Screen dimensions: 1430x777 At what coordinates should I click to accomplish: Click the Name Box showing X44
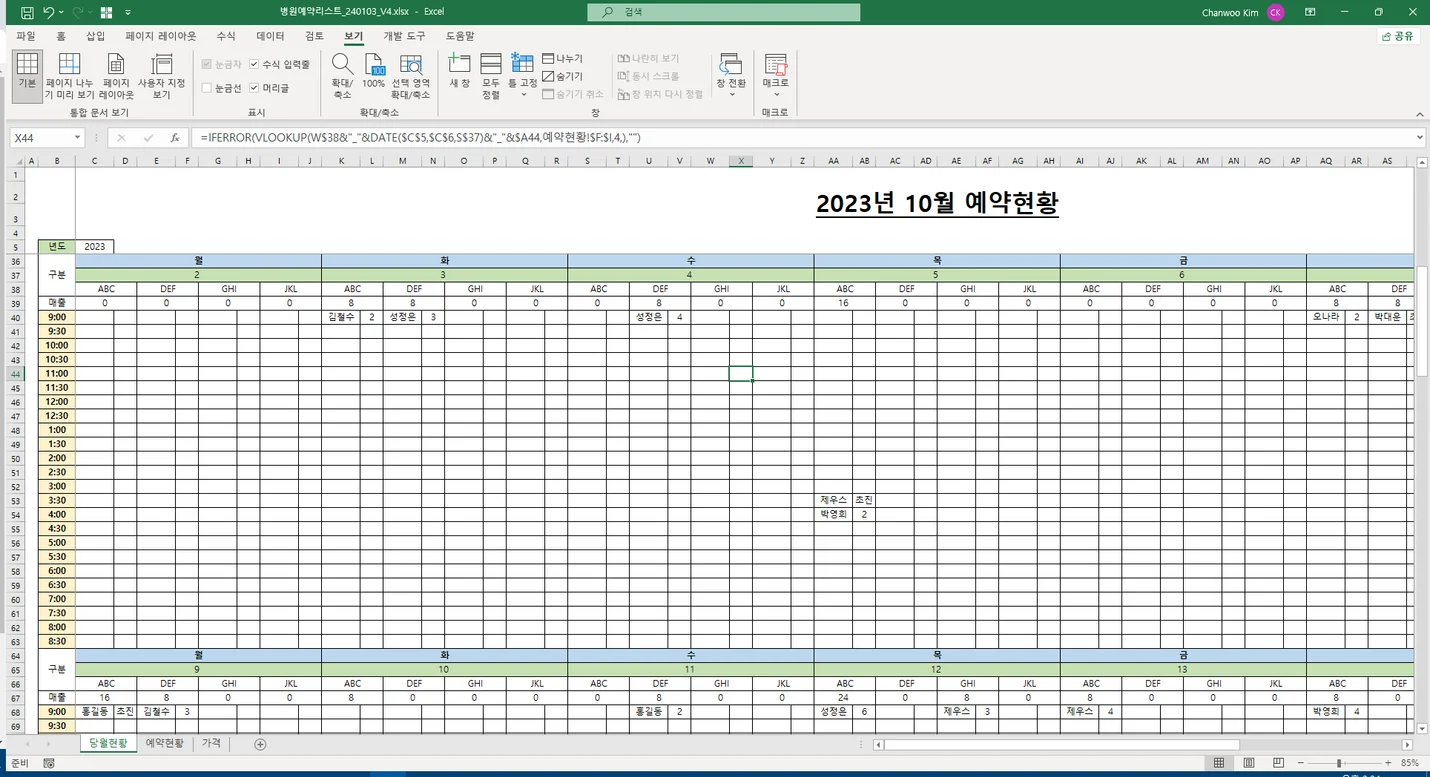point(40,138)
